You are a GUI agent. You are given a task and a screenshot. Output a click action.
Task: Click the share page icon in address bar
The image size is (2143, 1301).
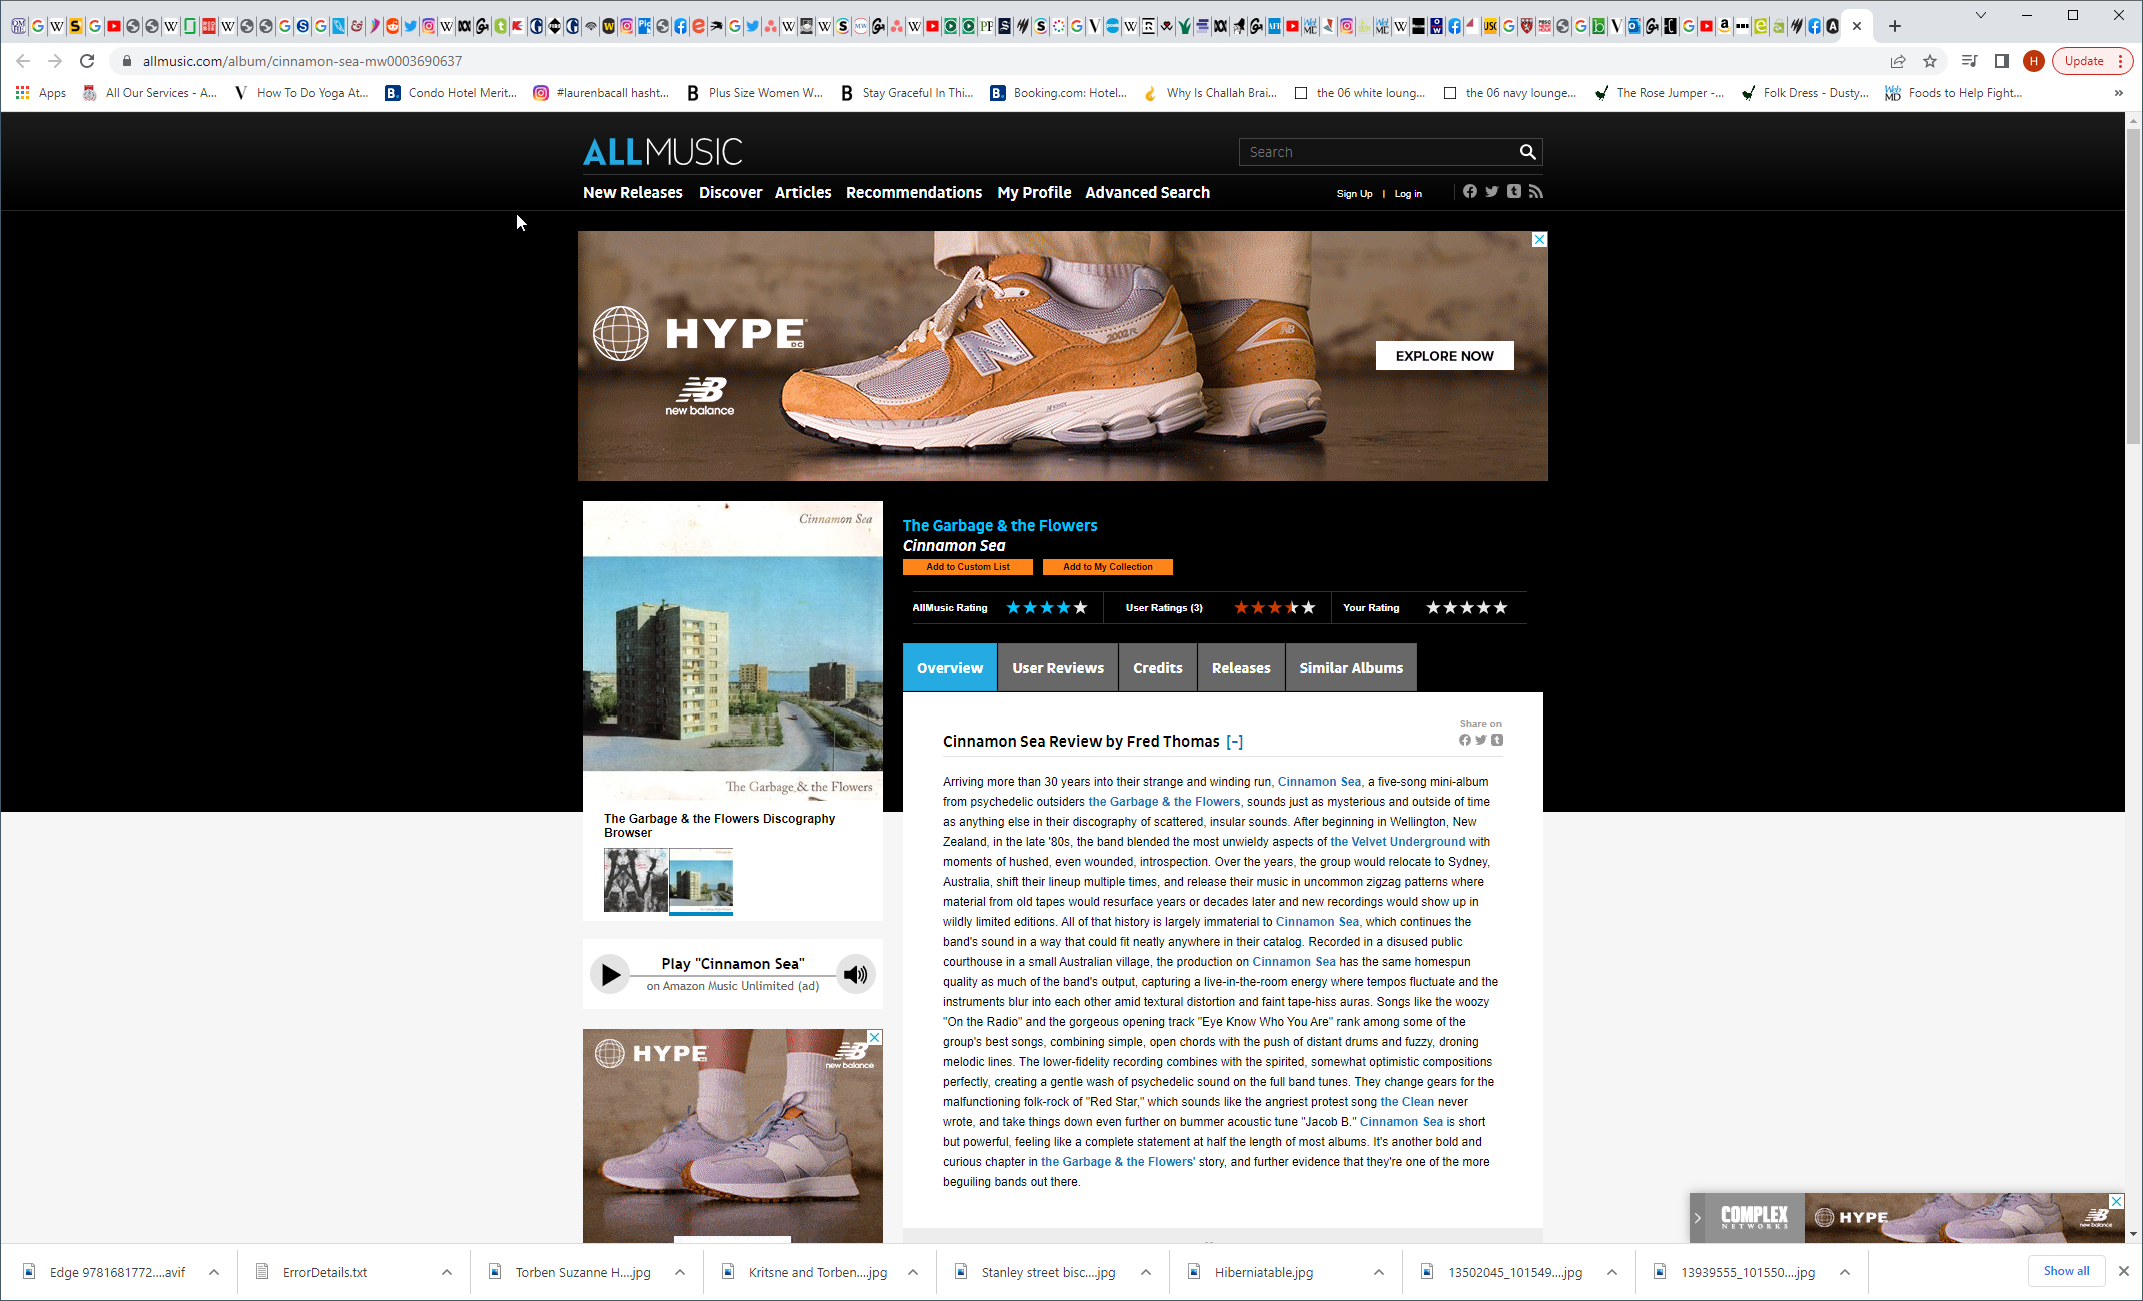pyautogui.click(x=1898, y=61)
